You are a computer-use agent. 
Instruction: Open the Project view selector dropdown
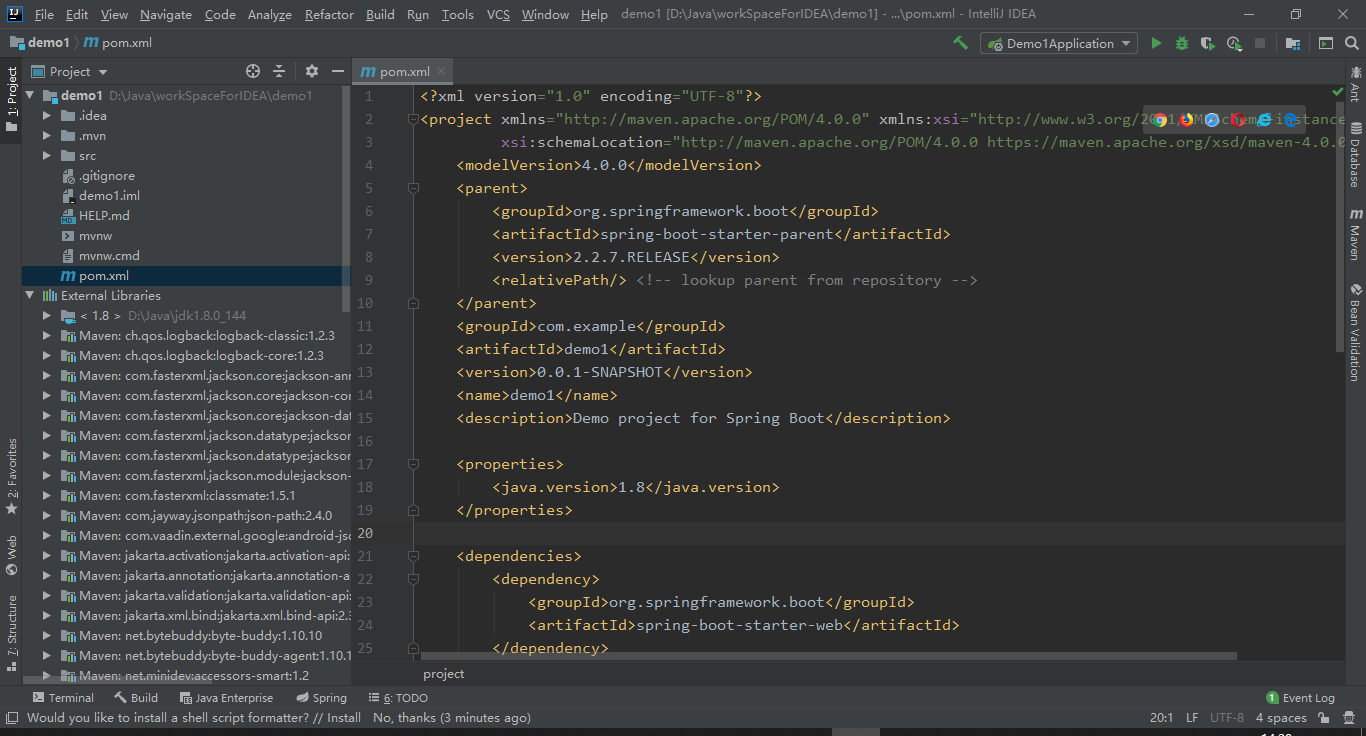(x=71, y=71)
